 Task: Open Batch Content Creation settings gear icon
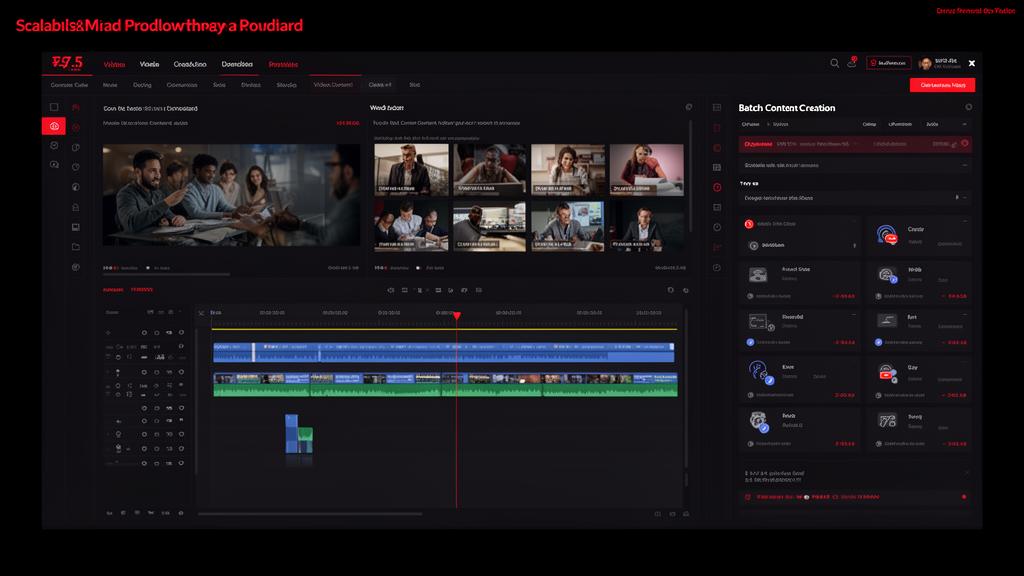(x=968, y=107)
